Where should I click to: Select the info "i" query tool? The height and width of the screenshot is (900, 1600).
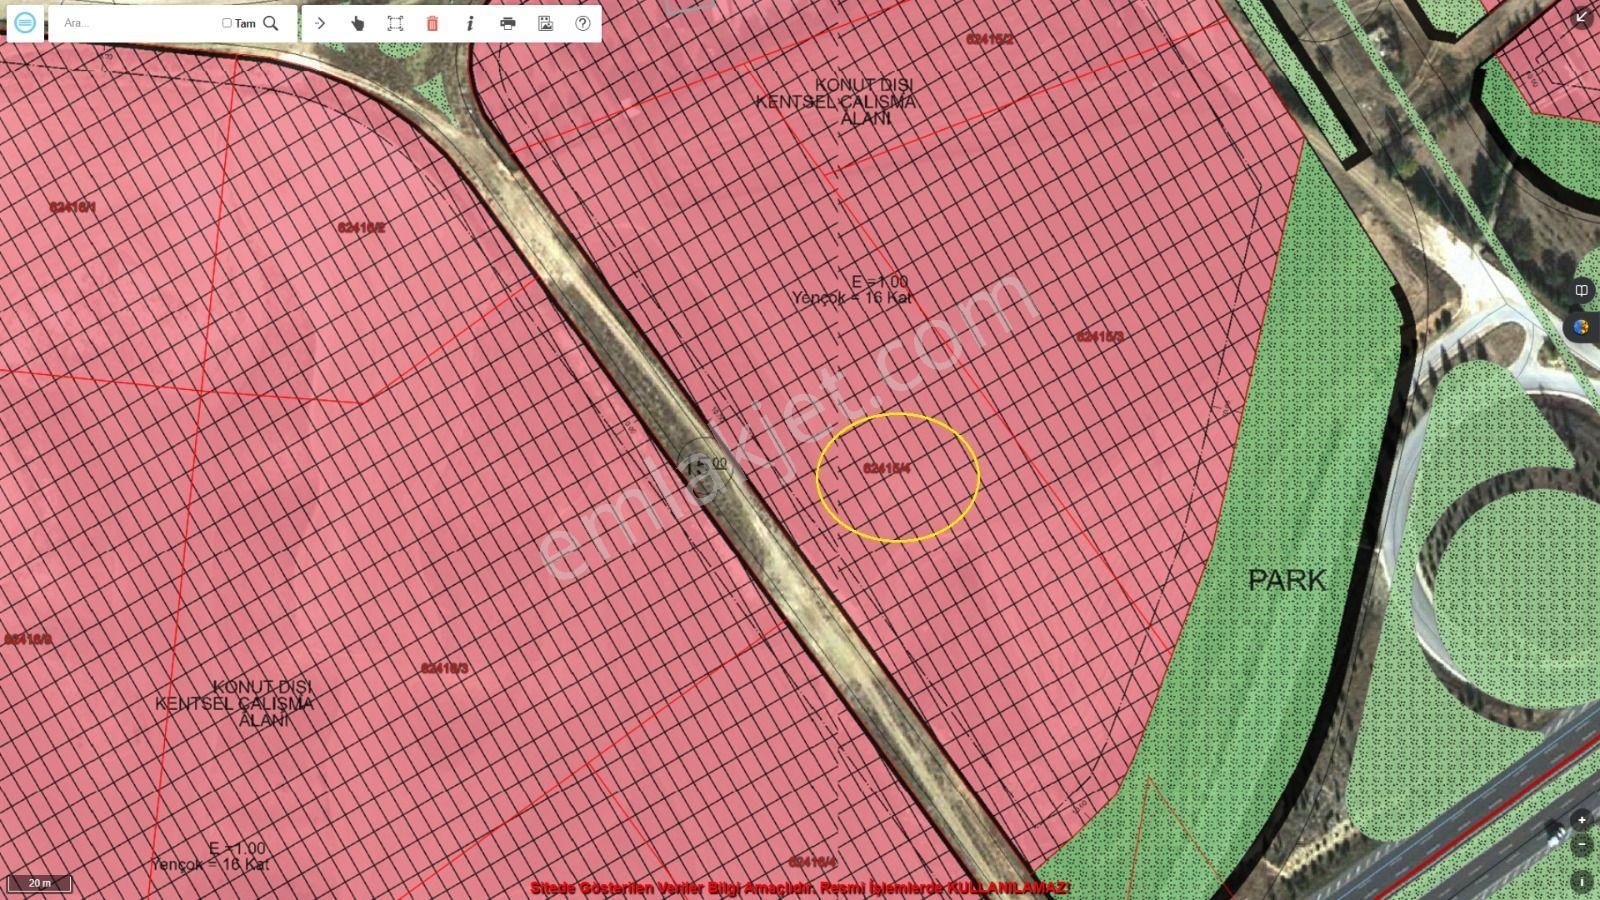[470, 23]
